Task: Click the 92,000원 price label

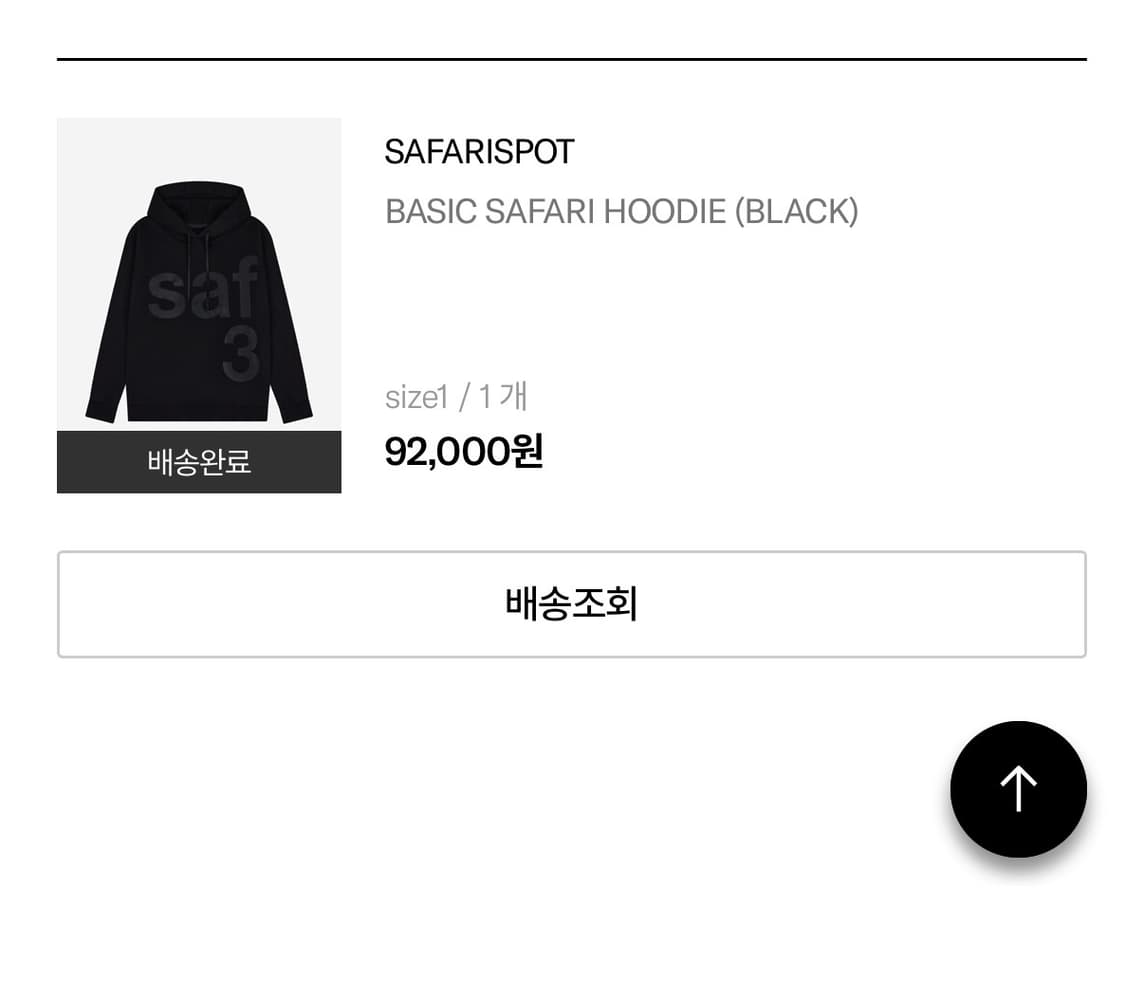Action: [463, 451]
